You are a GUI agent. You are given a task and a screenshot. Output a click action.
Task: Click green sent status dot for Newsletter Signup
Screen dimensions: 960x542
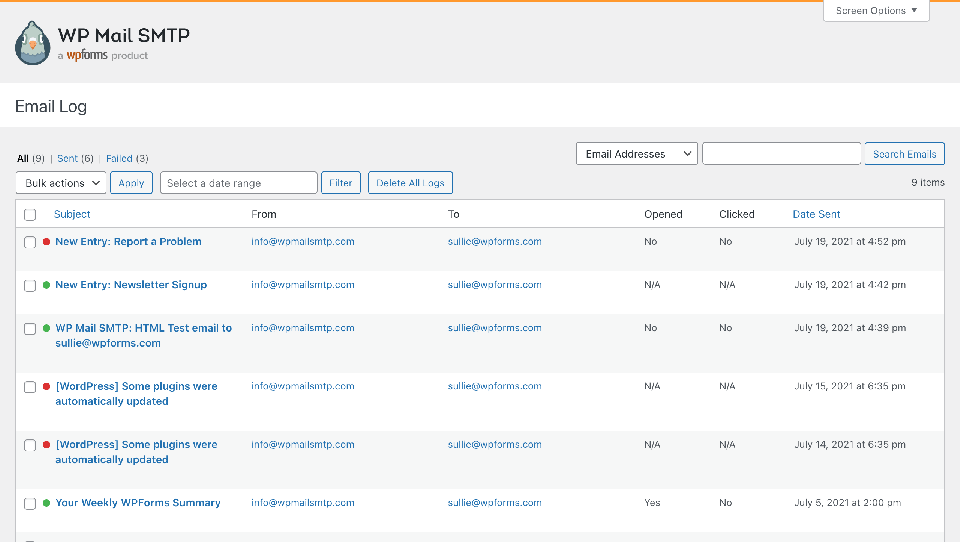coord(46,285)
